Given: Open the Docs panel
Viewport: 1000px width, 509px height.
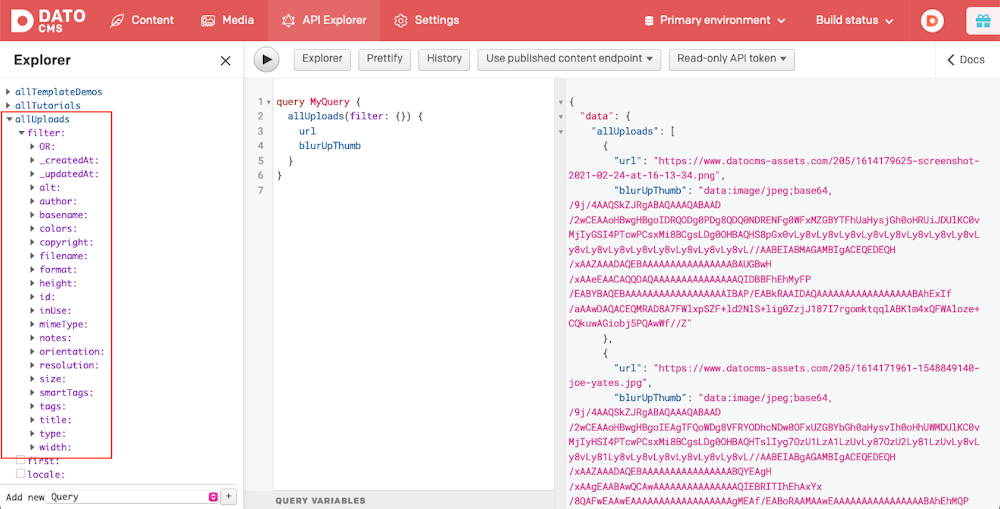Looking at the screenshot, I should click(x=966, y=60).
